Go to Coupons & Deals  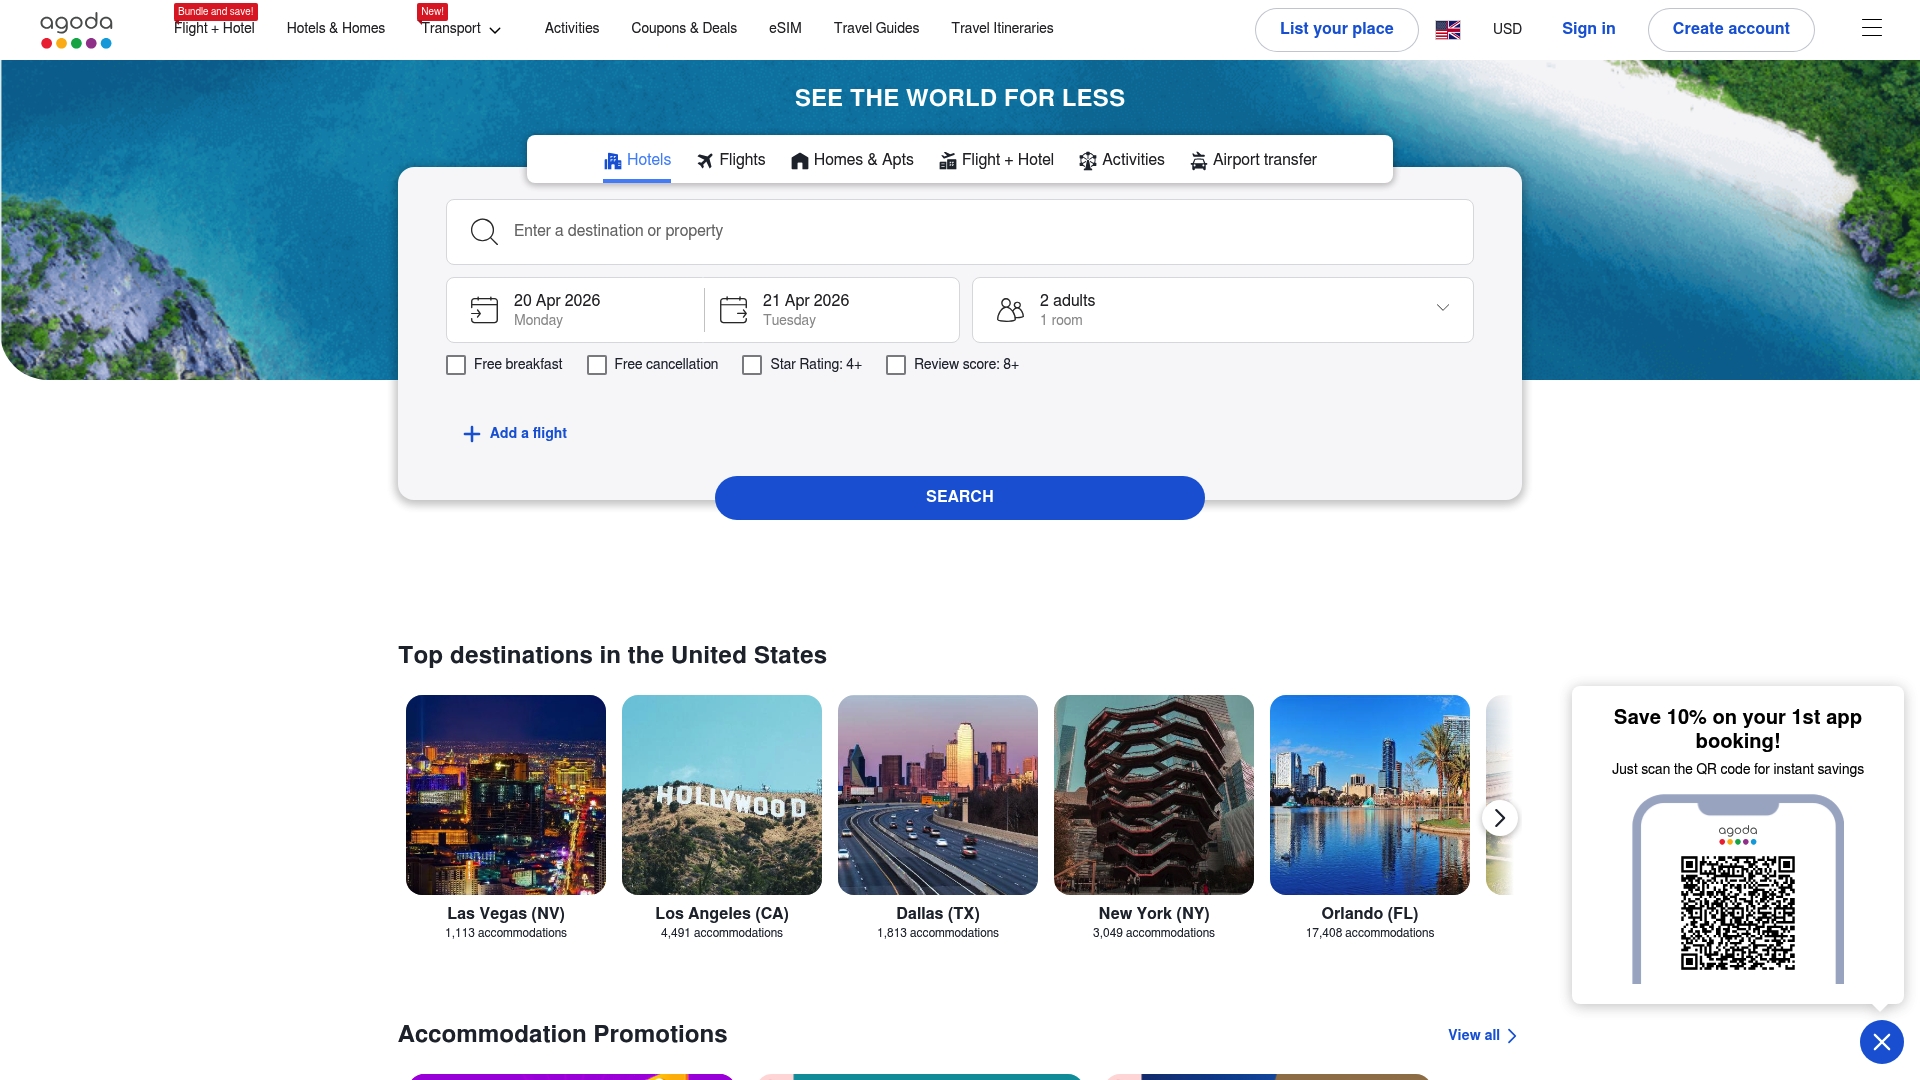[x=684, y=28]
